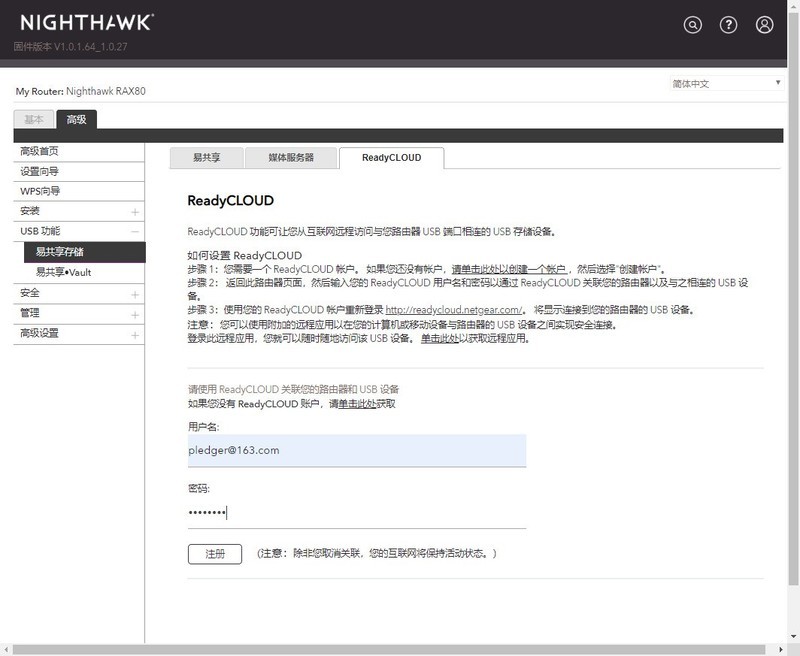Focus the 用户名 input field
The image size is (800, 656).
[x=357, y=450]
